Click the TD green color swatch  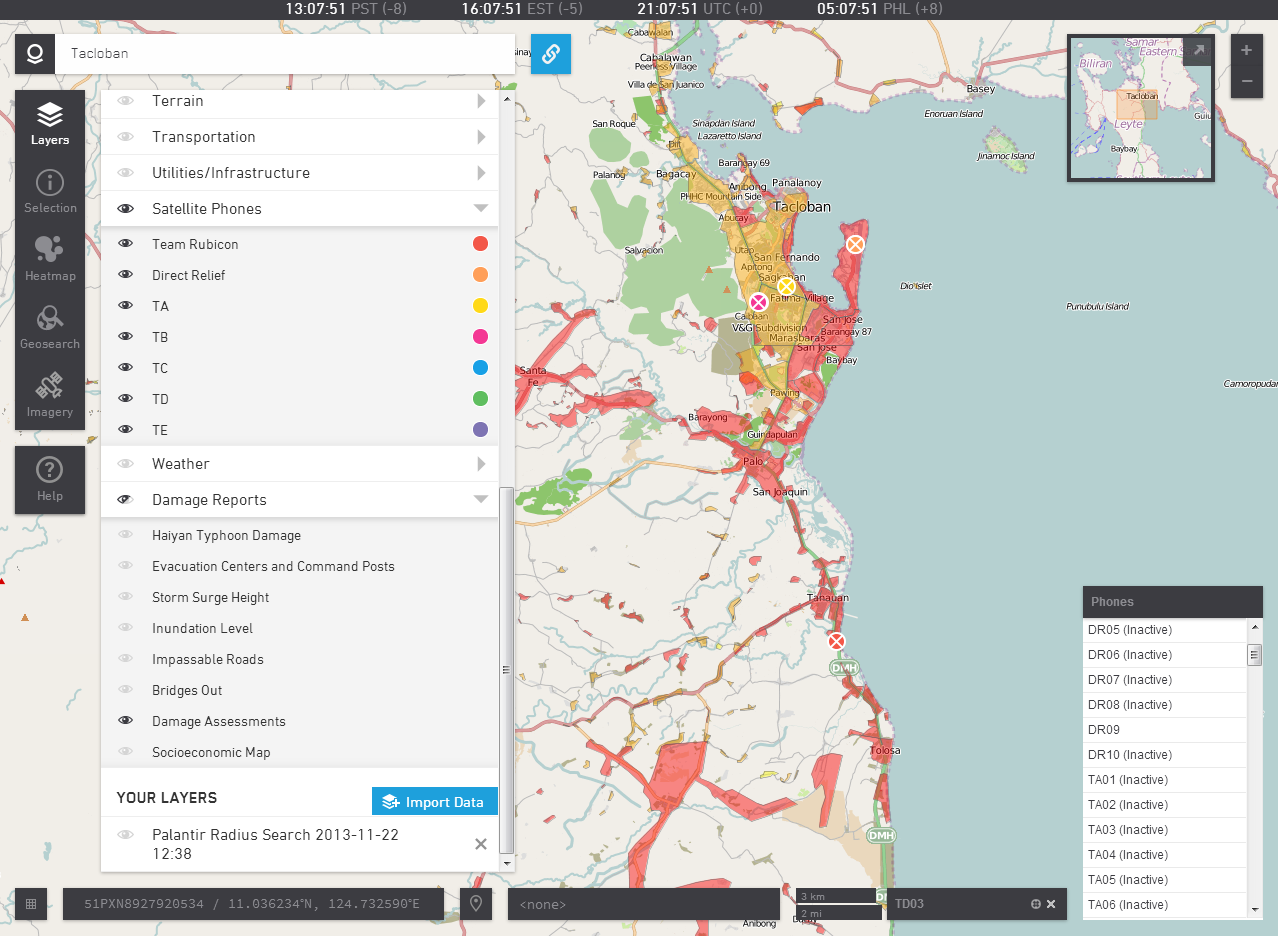[480, 399]
